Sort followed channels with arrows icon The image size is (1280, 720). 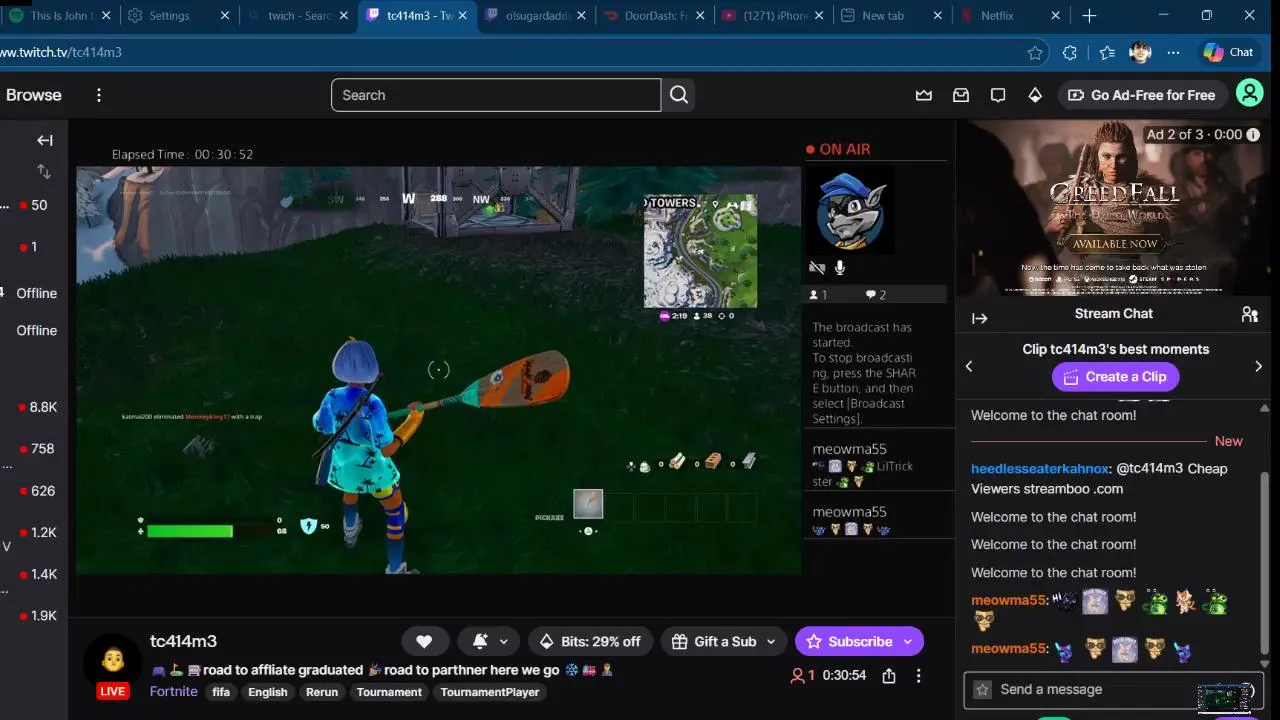tap(43, 172)
